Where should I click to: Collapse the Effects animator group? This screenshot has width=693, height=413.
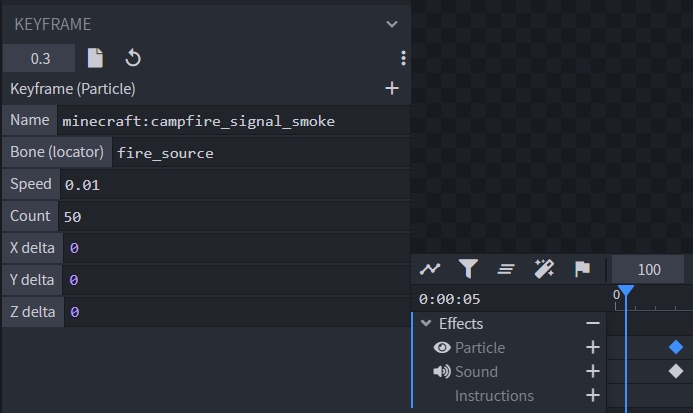(427, 324)
